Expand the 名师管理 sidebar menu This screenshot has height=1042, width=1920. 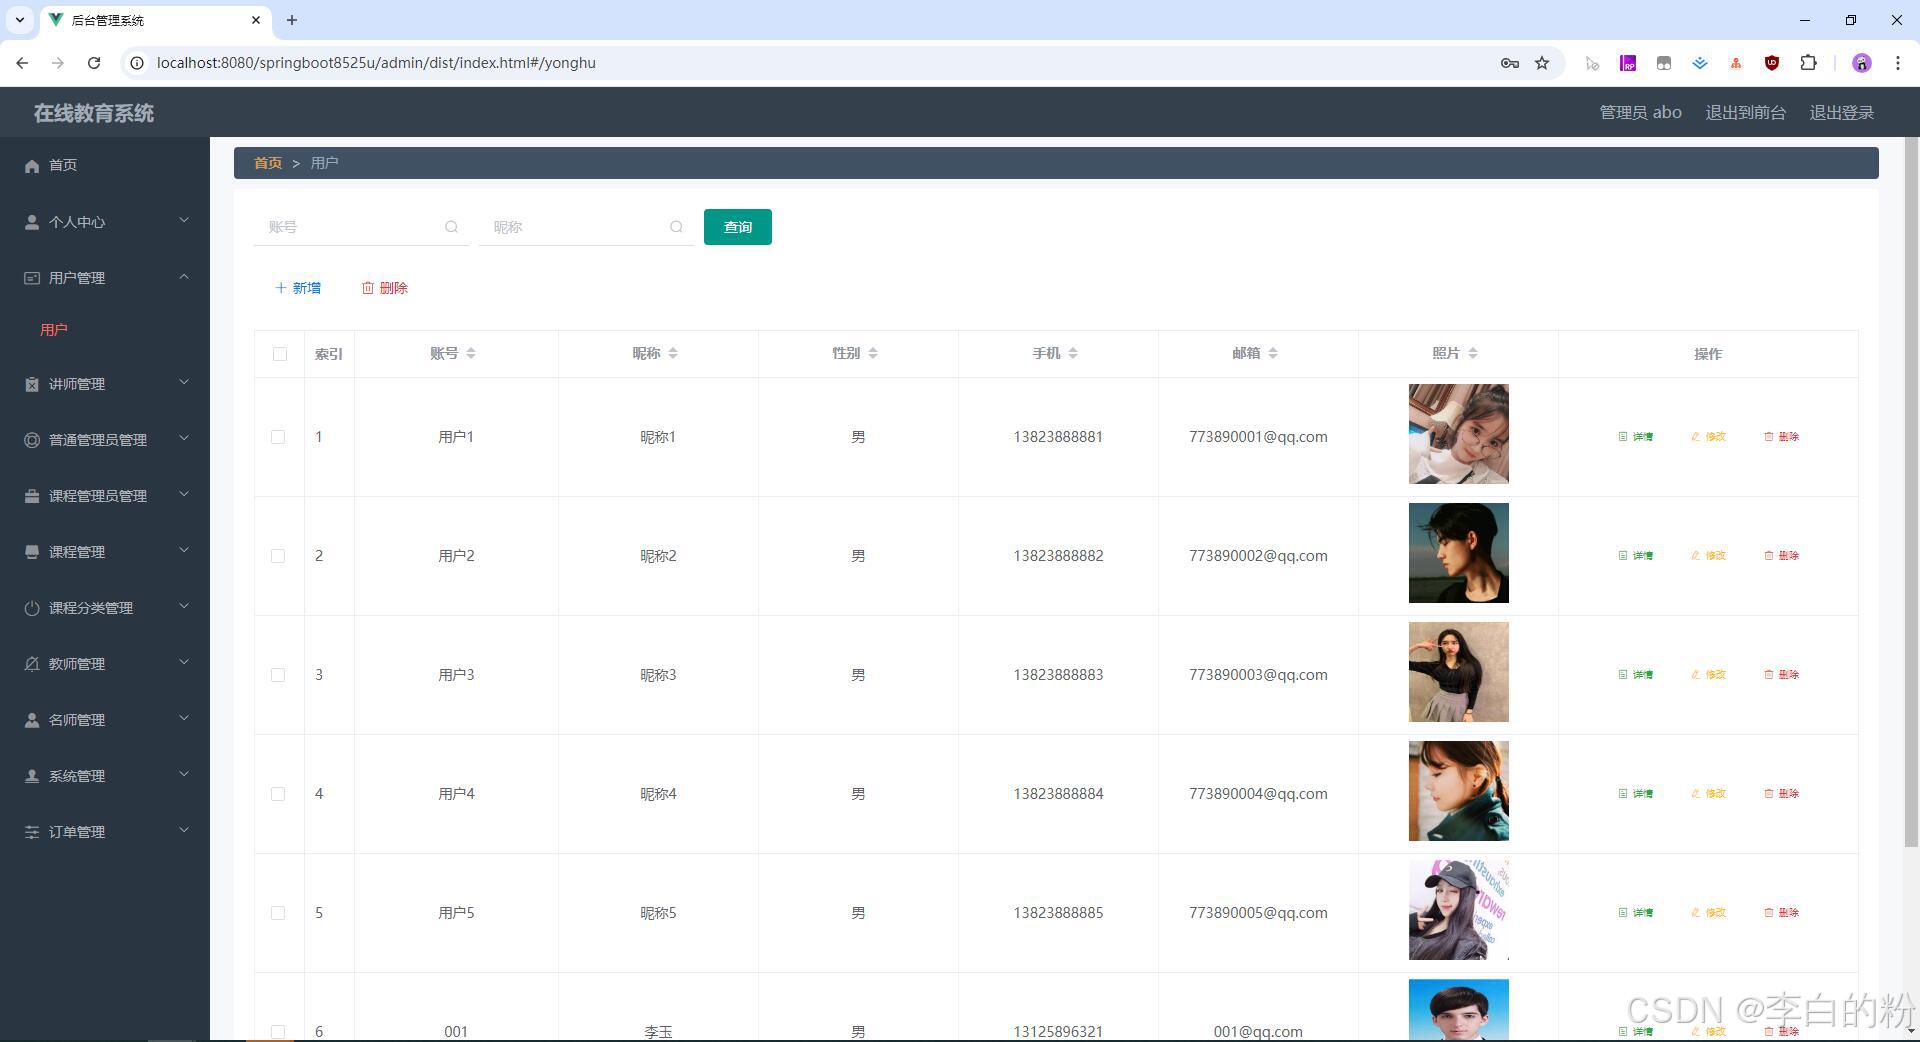tap(105, 720)
